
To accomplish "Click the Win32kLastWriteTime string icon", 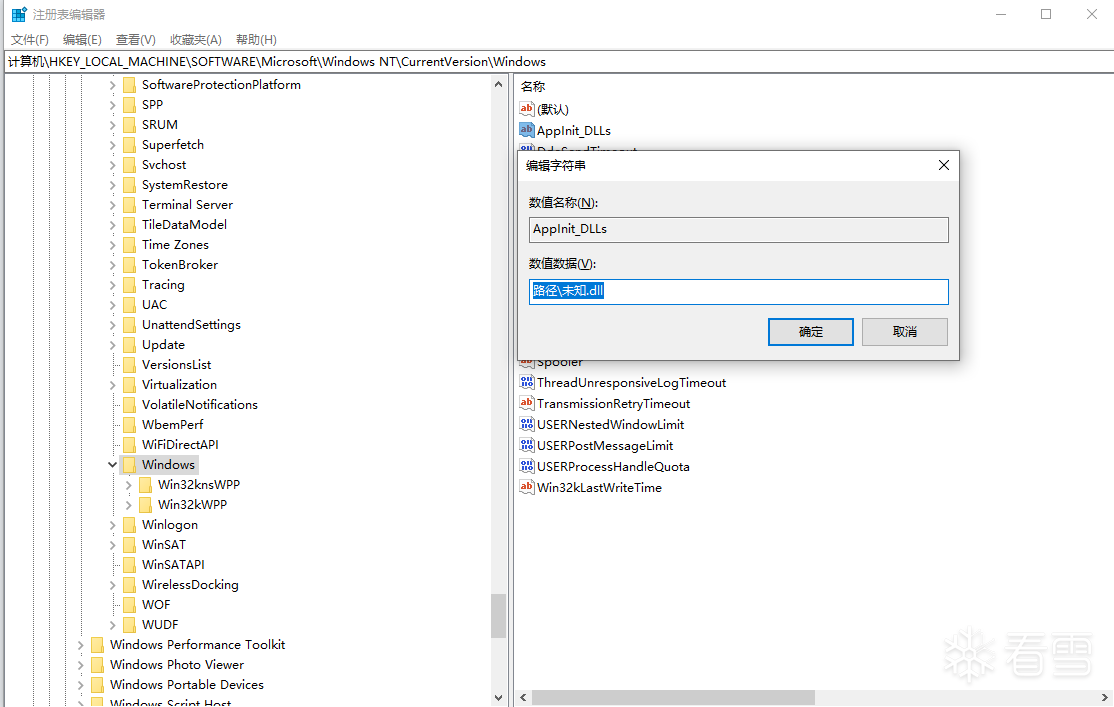I will point(526,487).
